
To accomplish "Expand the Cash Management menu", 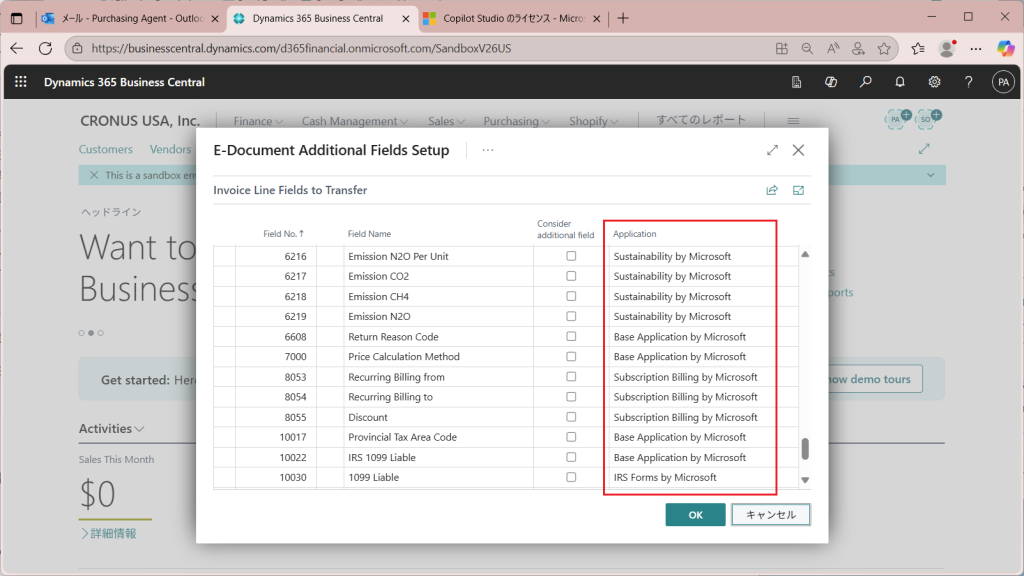I will 355,121.
